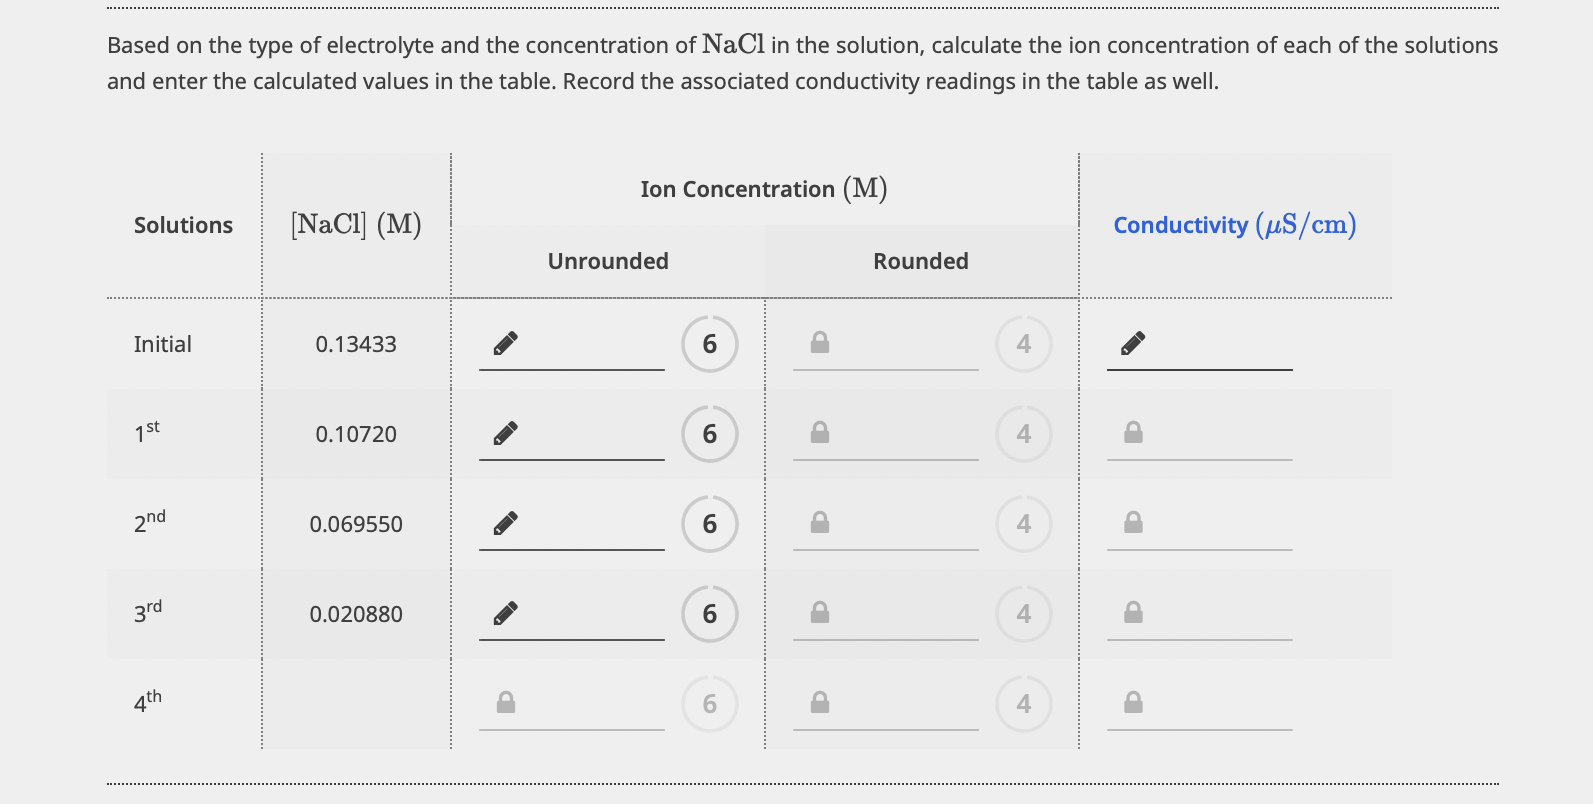Click the 3rd solution unrounded input field

tap(572, 615)
